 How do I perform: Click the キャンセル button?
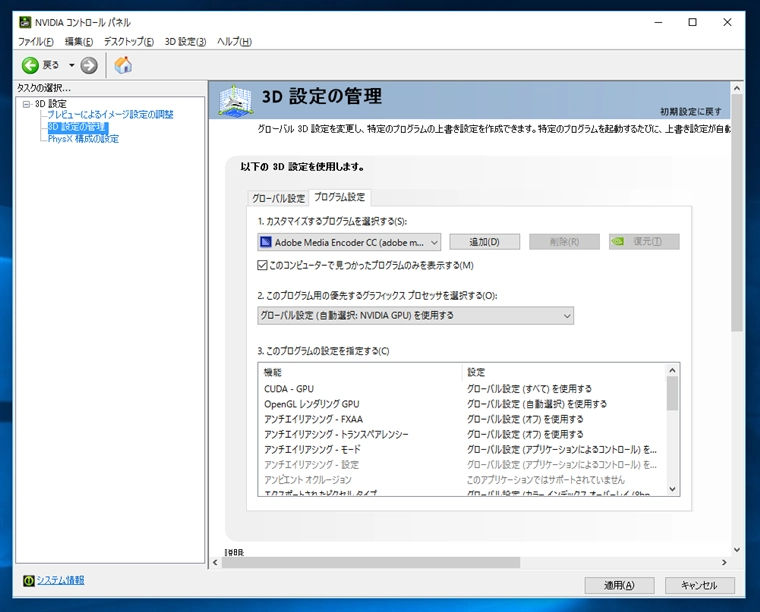699,585
